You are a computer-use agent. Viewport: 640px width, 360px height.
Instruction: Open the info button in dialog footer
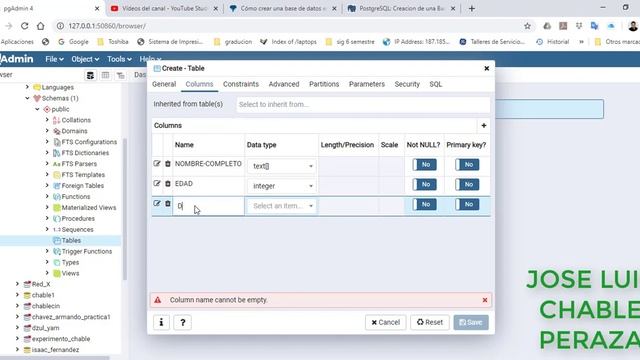pyautogui.click(x=161, y=322)
